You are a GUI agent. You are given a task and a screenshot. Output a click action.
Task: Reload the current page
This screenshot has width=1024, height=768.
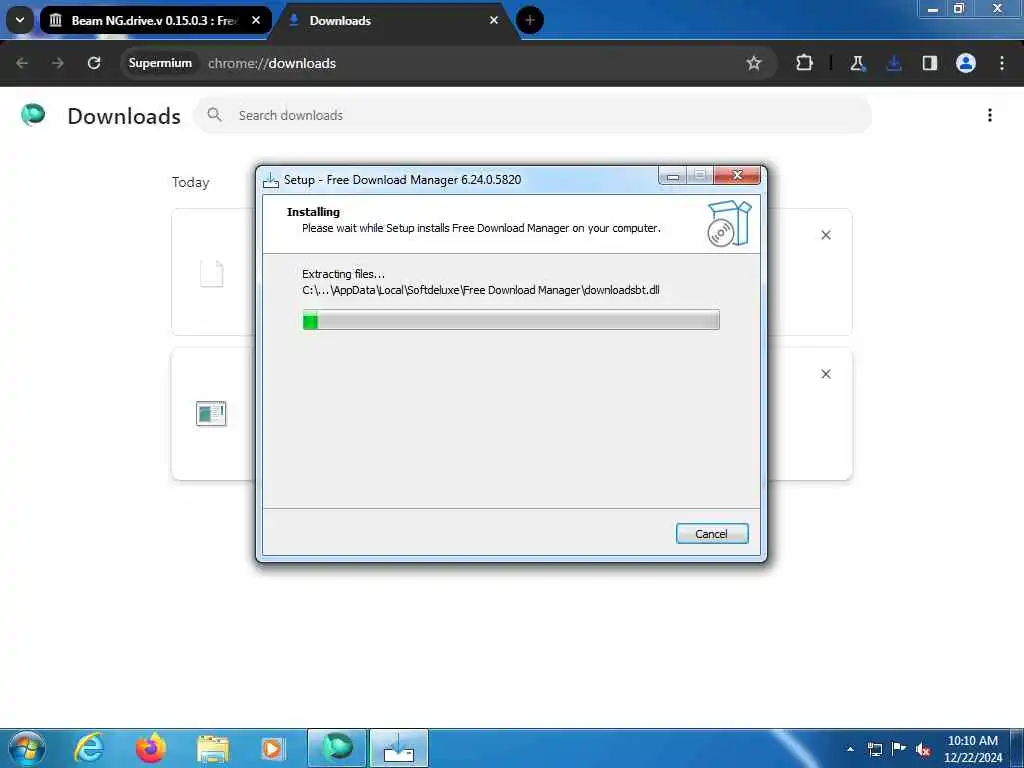tap(94, 63)
